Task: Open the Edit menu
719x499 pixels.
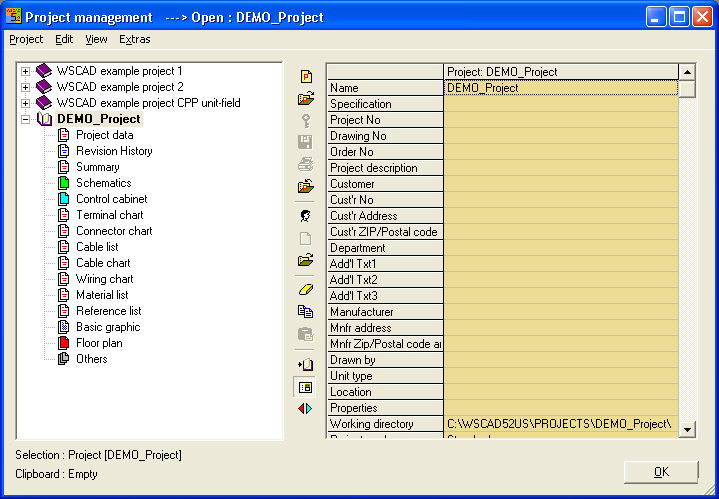Action: [x=64, y=39]
